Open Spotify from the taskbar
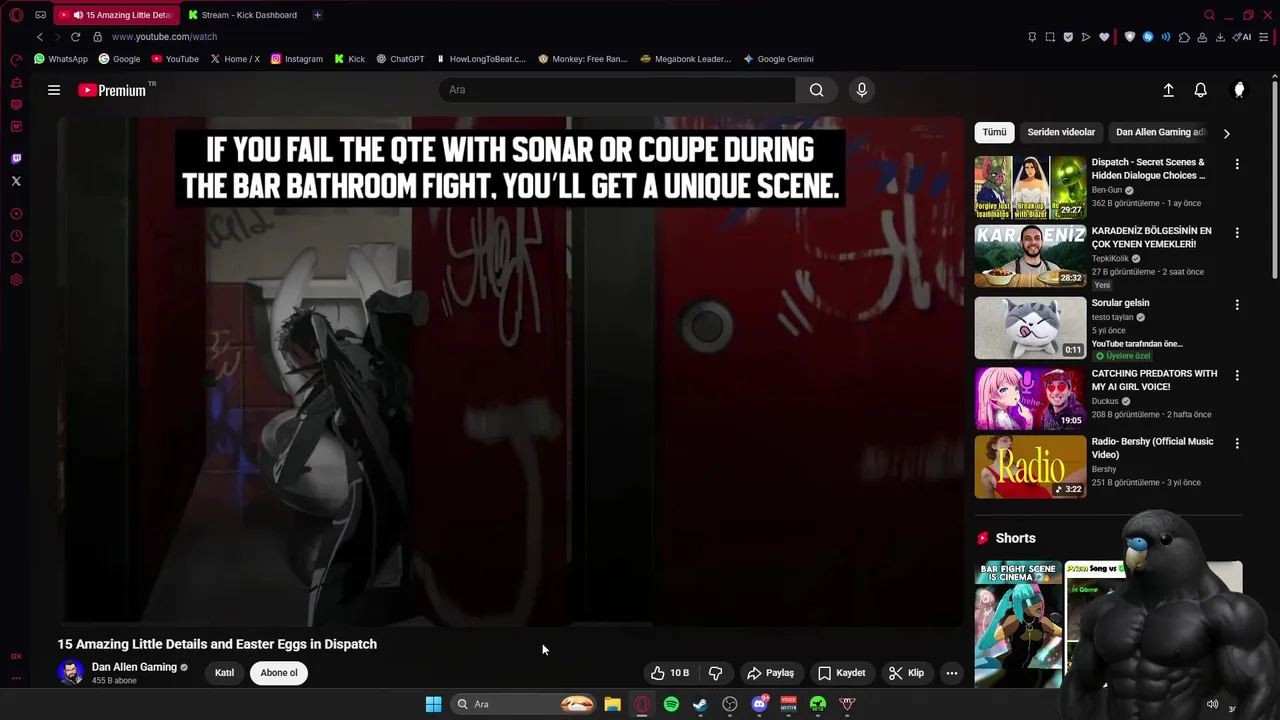The width and height of the screenshot is (1280, 720). (671, 704)
